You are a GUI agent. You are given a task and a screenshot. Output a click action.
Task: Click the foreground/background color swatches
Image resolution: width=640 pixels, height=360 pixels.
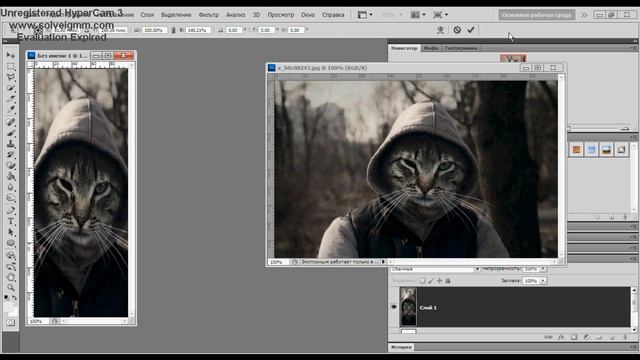click(11, 309)
